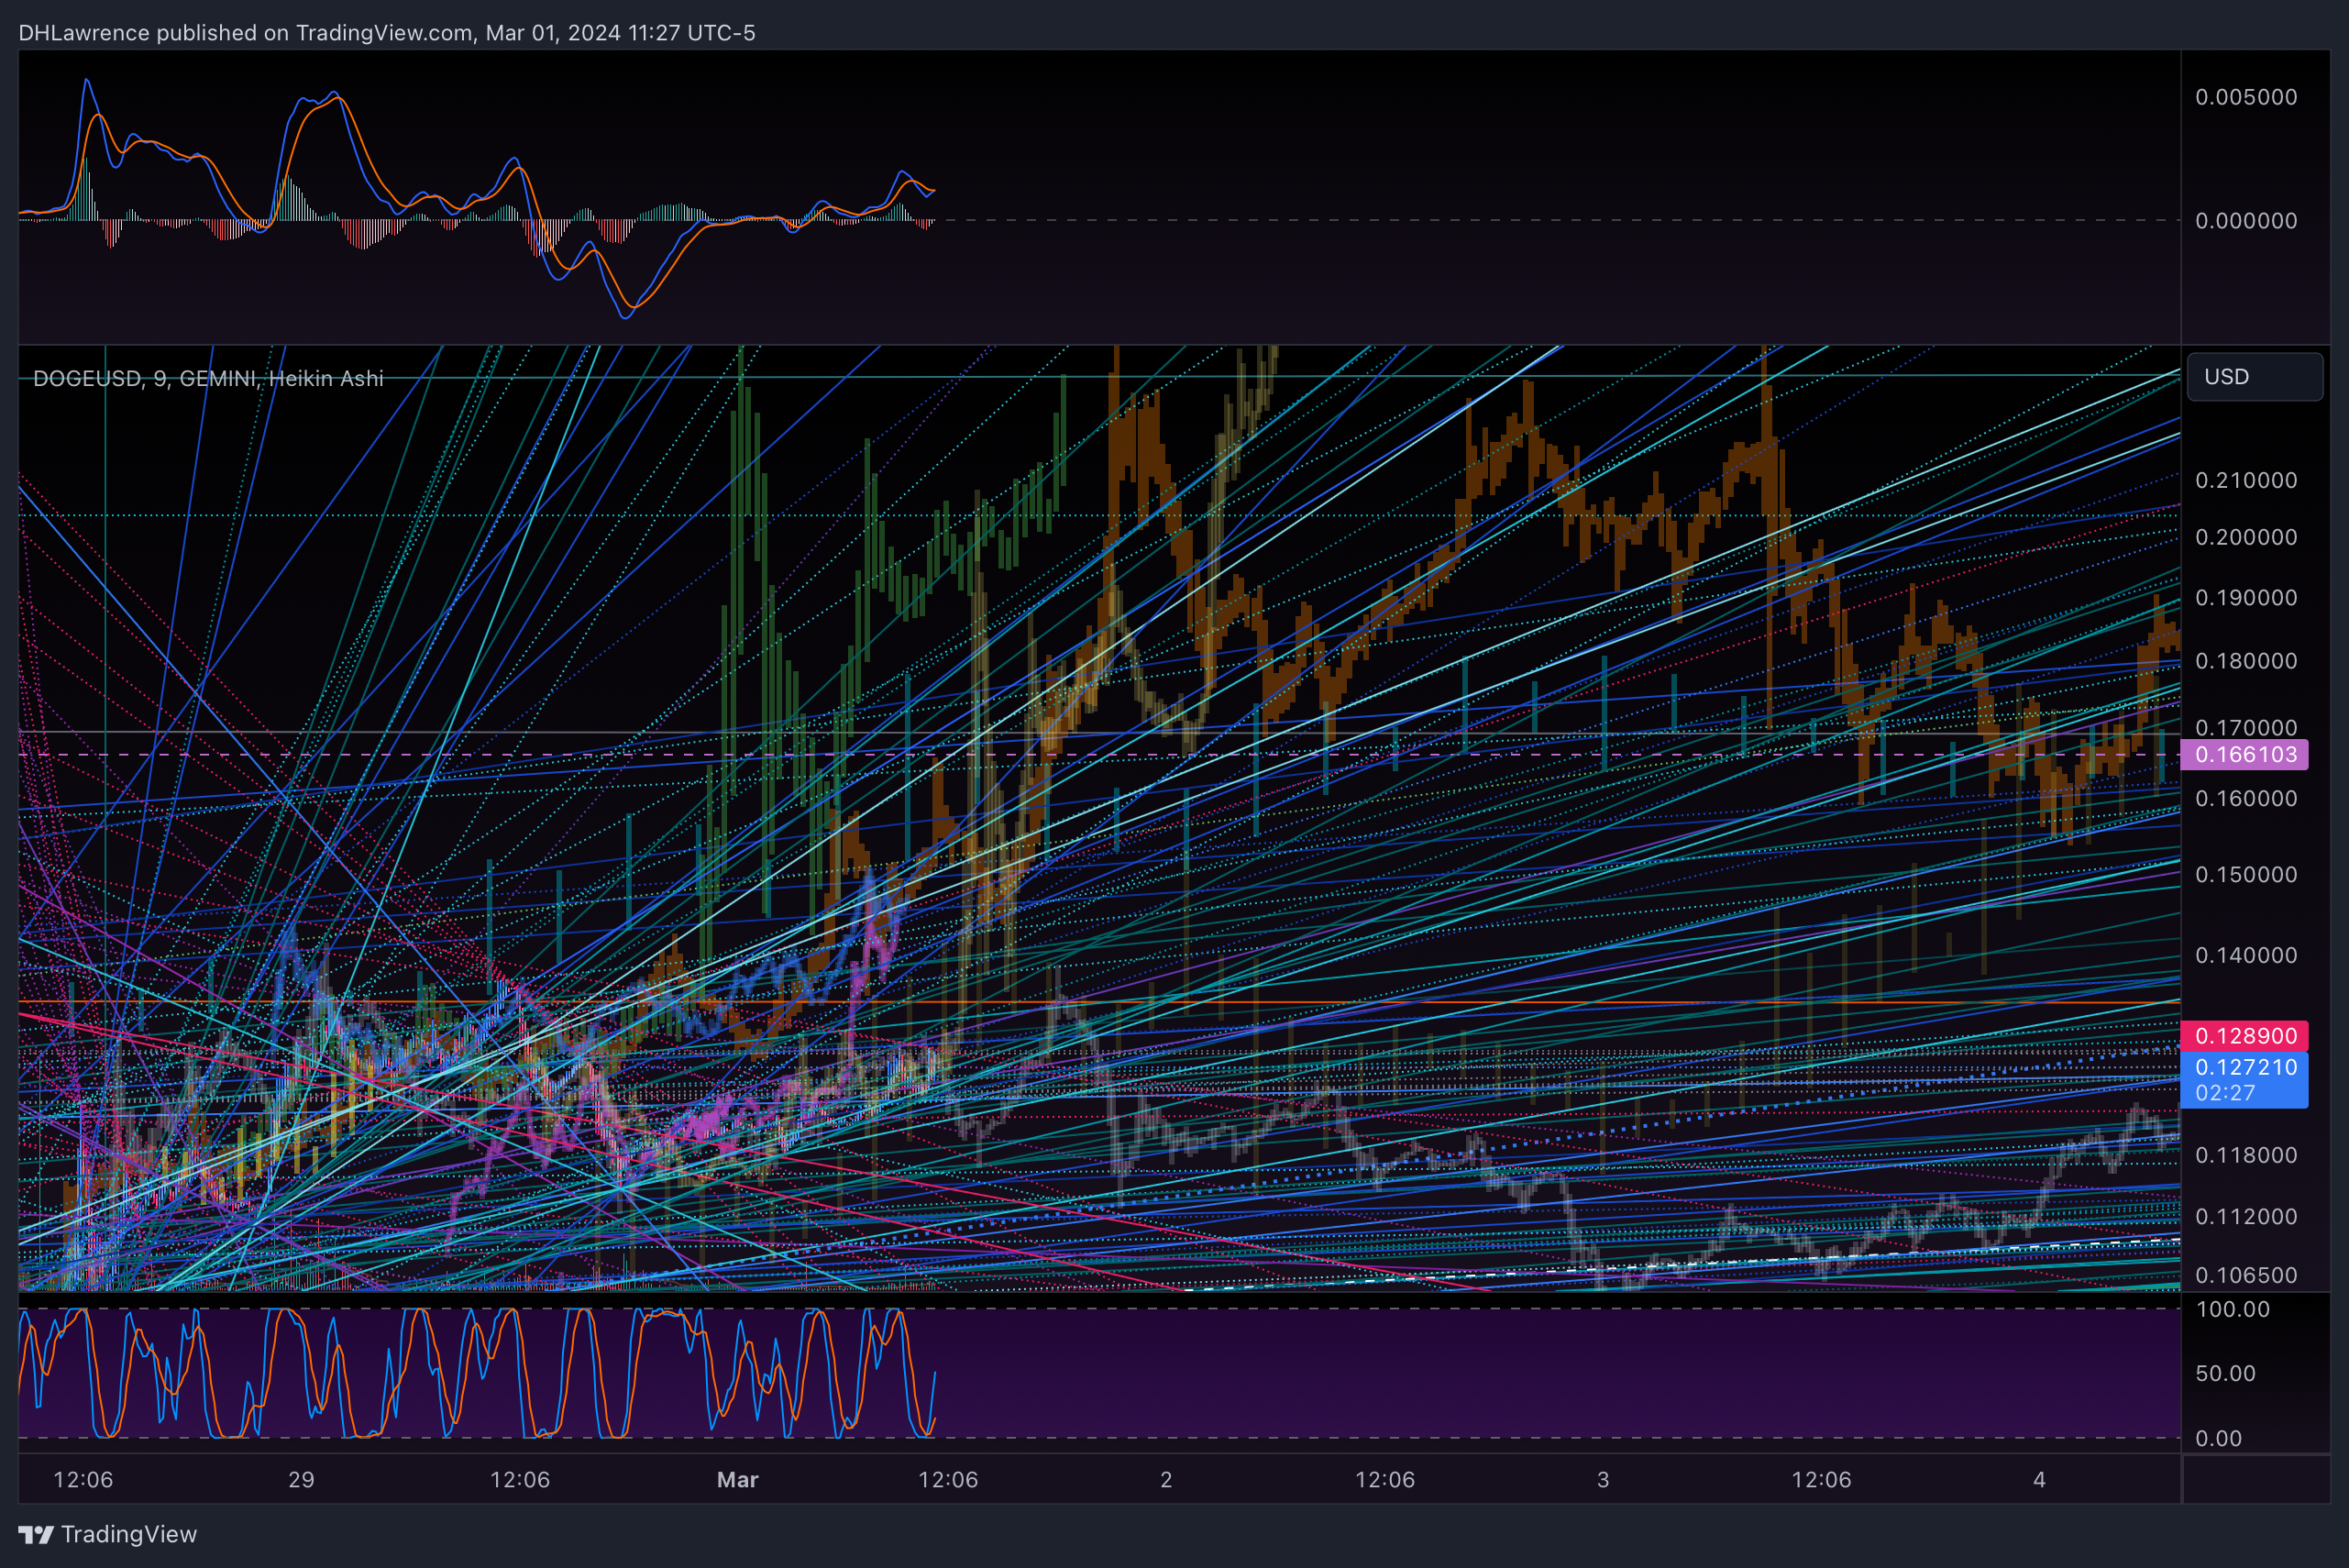2349x1568 pixels.
Task: Click the 100.00 stochastic axis value
Action: [x=2232, y=1309]
